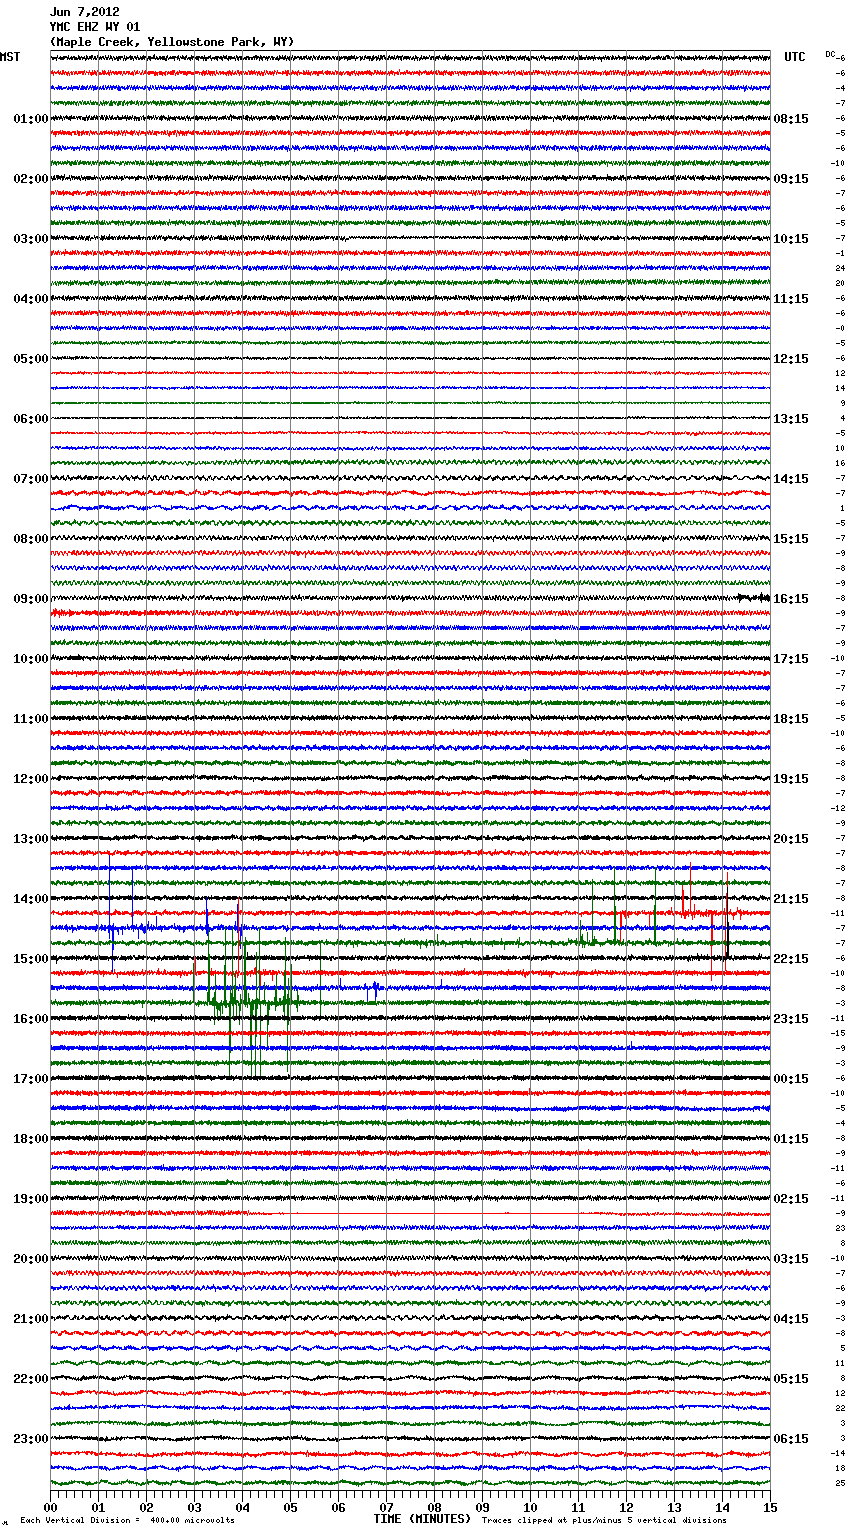
Task: Select the 14:00 MST time label
Action: click(x=31, y=899)
